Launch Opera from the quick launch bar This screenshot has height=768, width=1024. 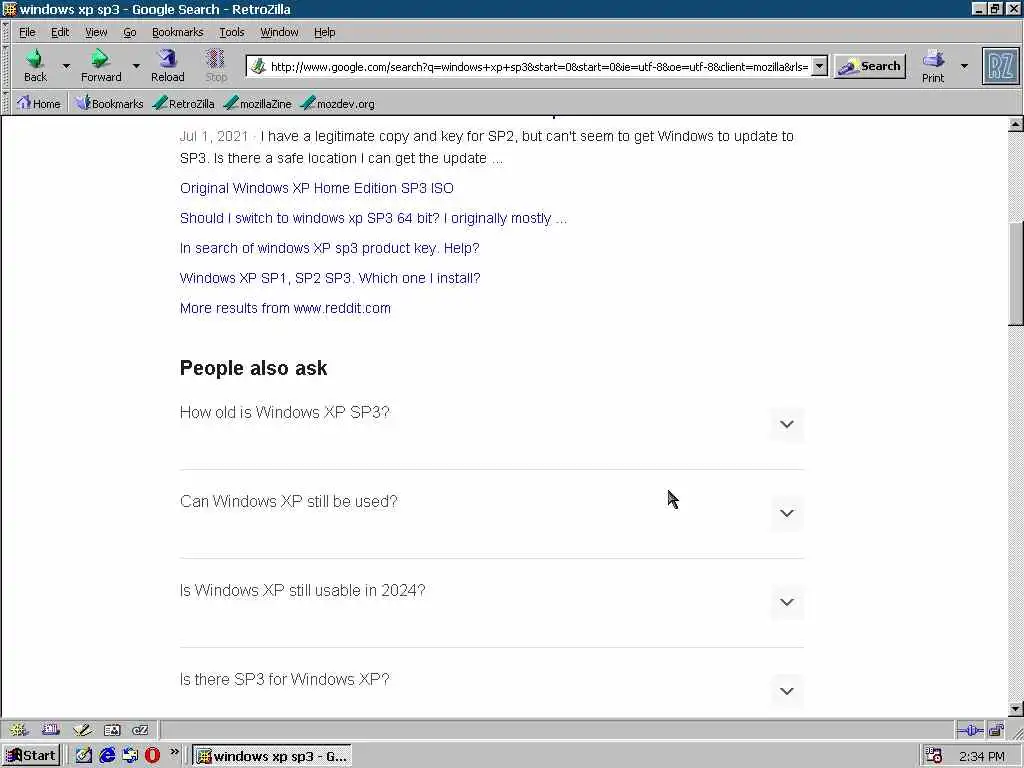(x=152, y=756)
